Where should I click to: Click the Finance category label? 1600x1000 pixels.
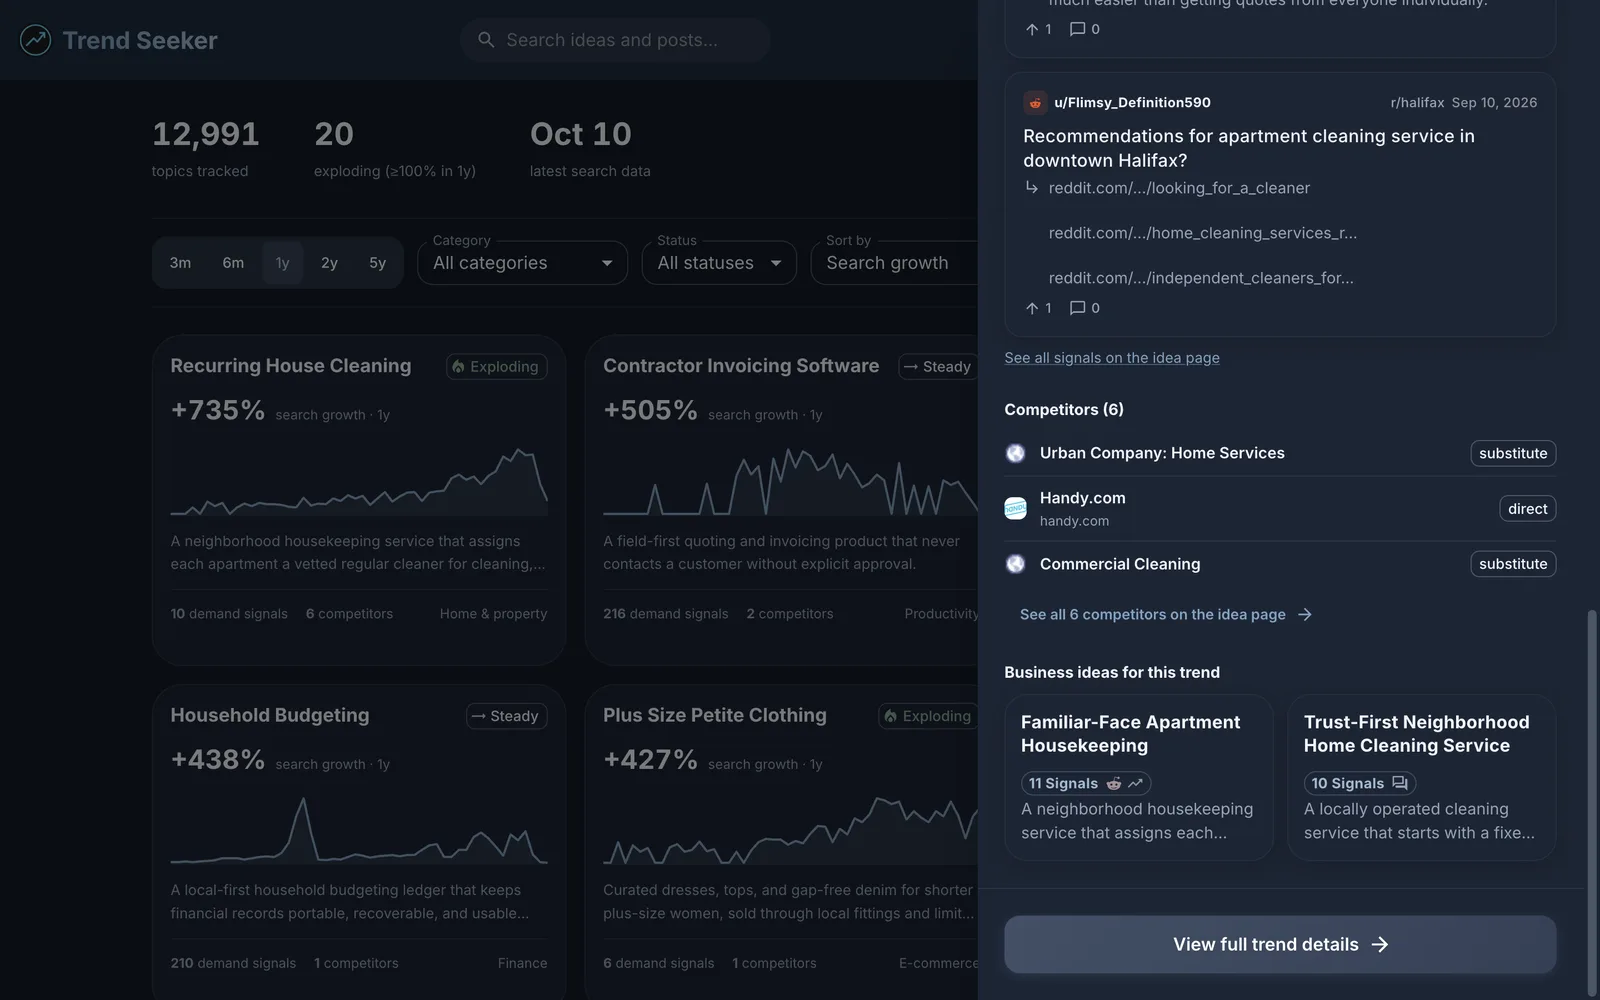(x=522, y=963)
